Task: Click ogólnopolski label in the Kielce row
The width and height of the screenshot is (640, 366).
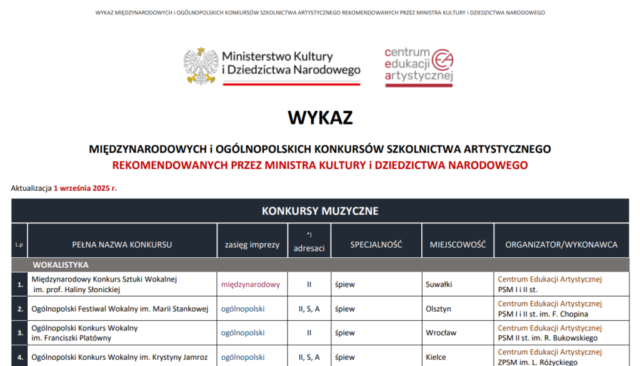Action: coord(243,357)
